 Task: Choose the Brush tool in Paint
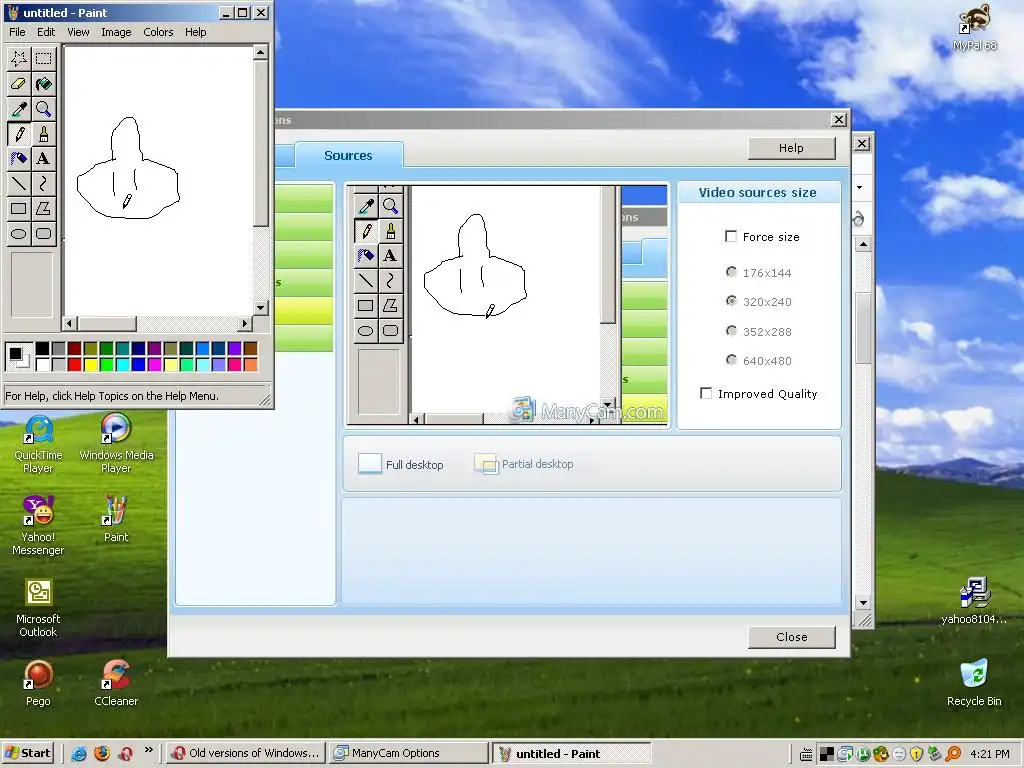coord(44,134)
